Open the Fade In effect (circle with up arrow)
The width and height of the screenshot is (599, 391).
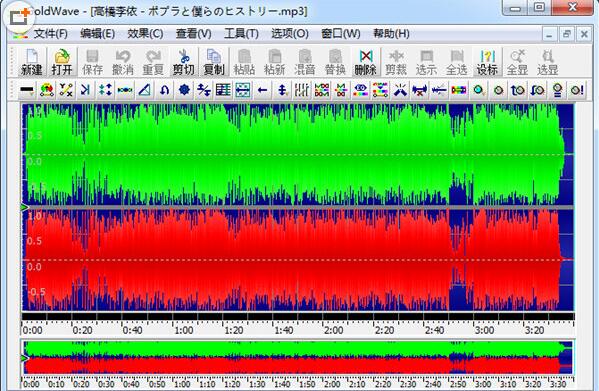[518, 90]
